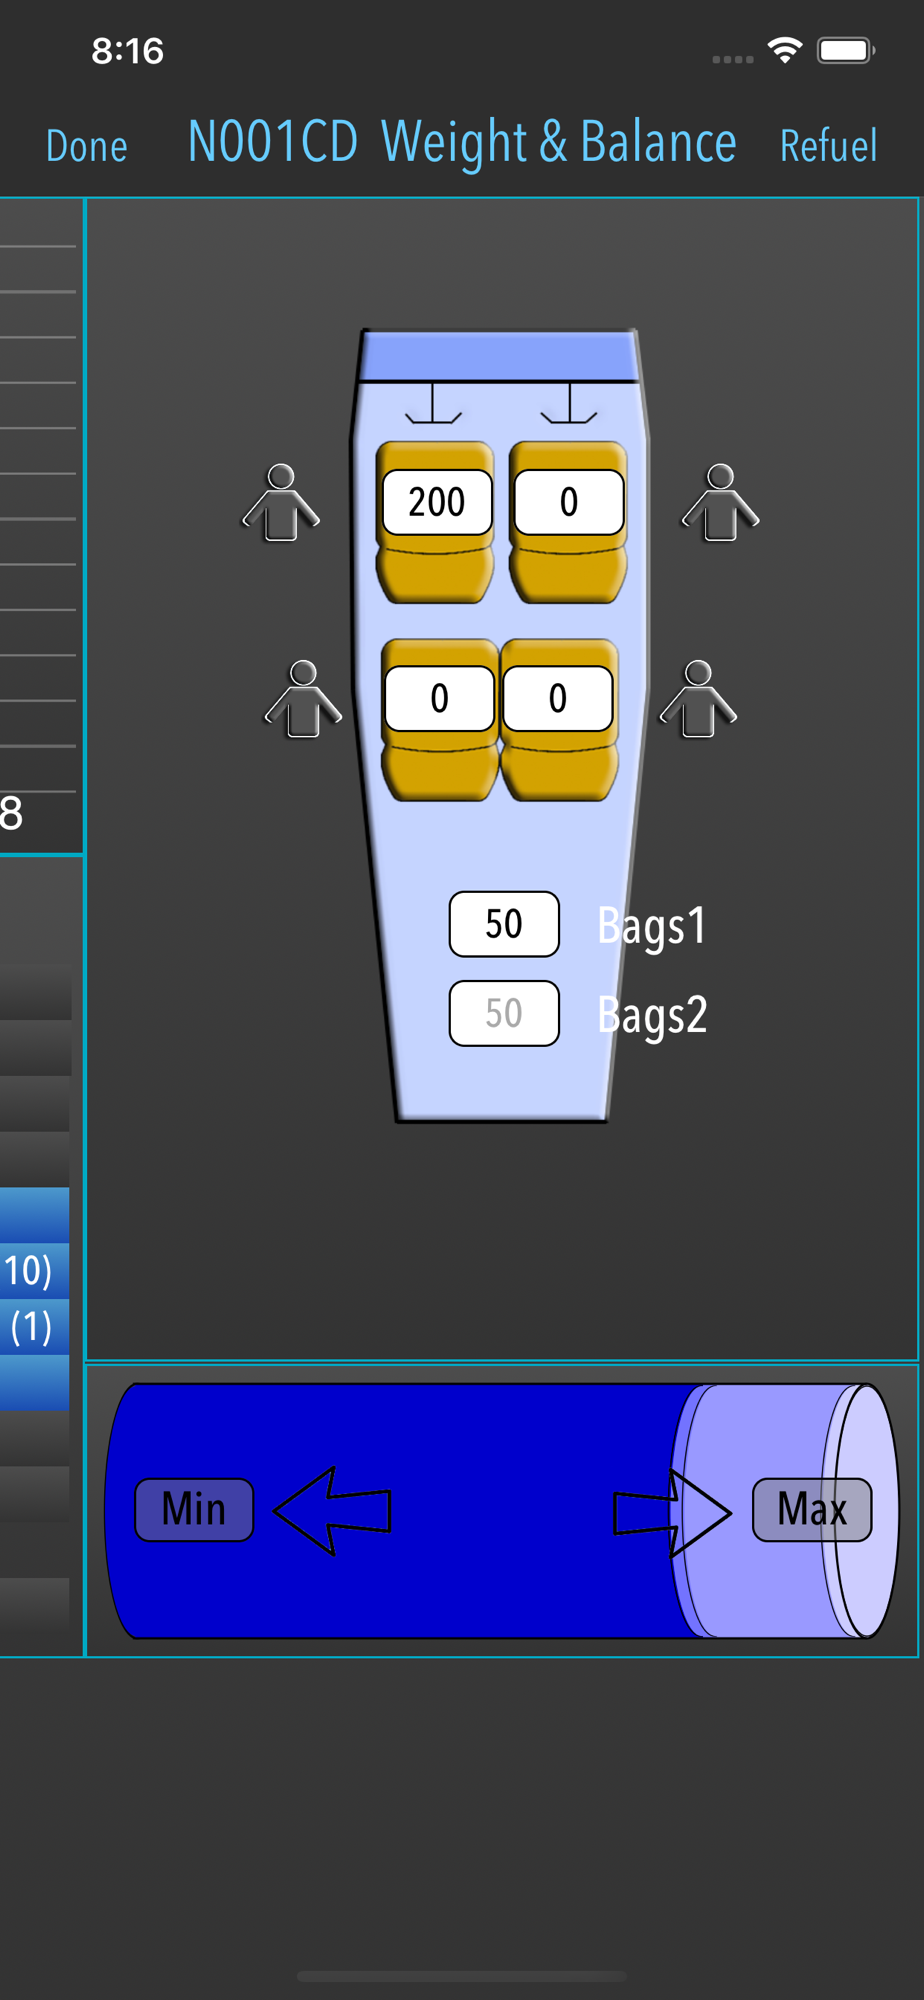Image resolution: width=924 pixels, height=2000 pixels.
Task: Tap the blue fuel tank level gauge
Action: pyautogui.click(x=502, y=1510)
